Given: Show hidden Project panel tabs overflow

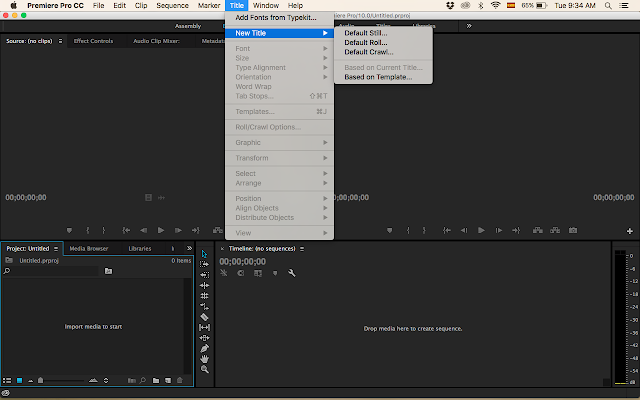Looking at the screenshot, I should point(189,248).
